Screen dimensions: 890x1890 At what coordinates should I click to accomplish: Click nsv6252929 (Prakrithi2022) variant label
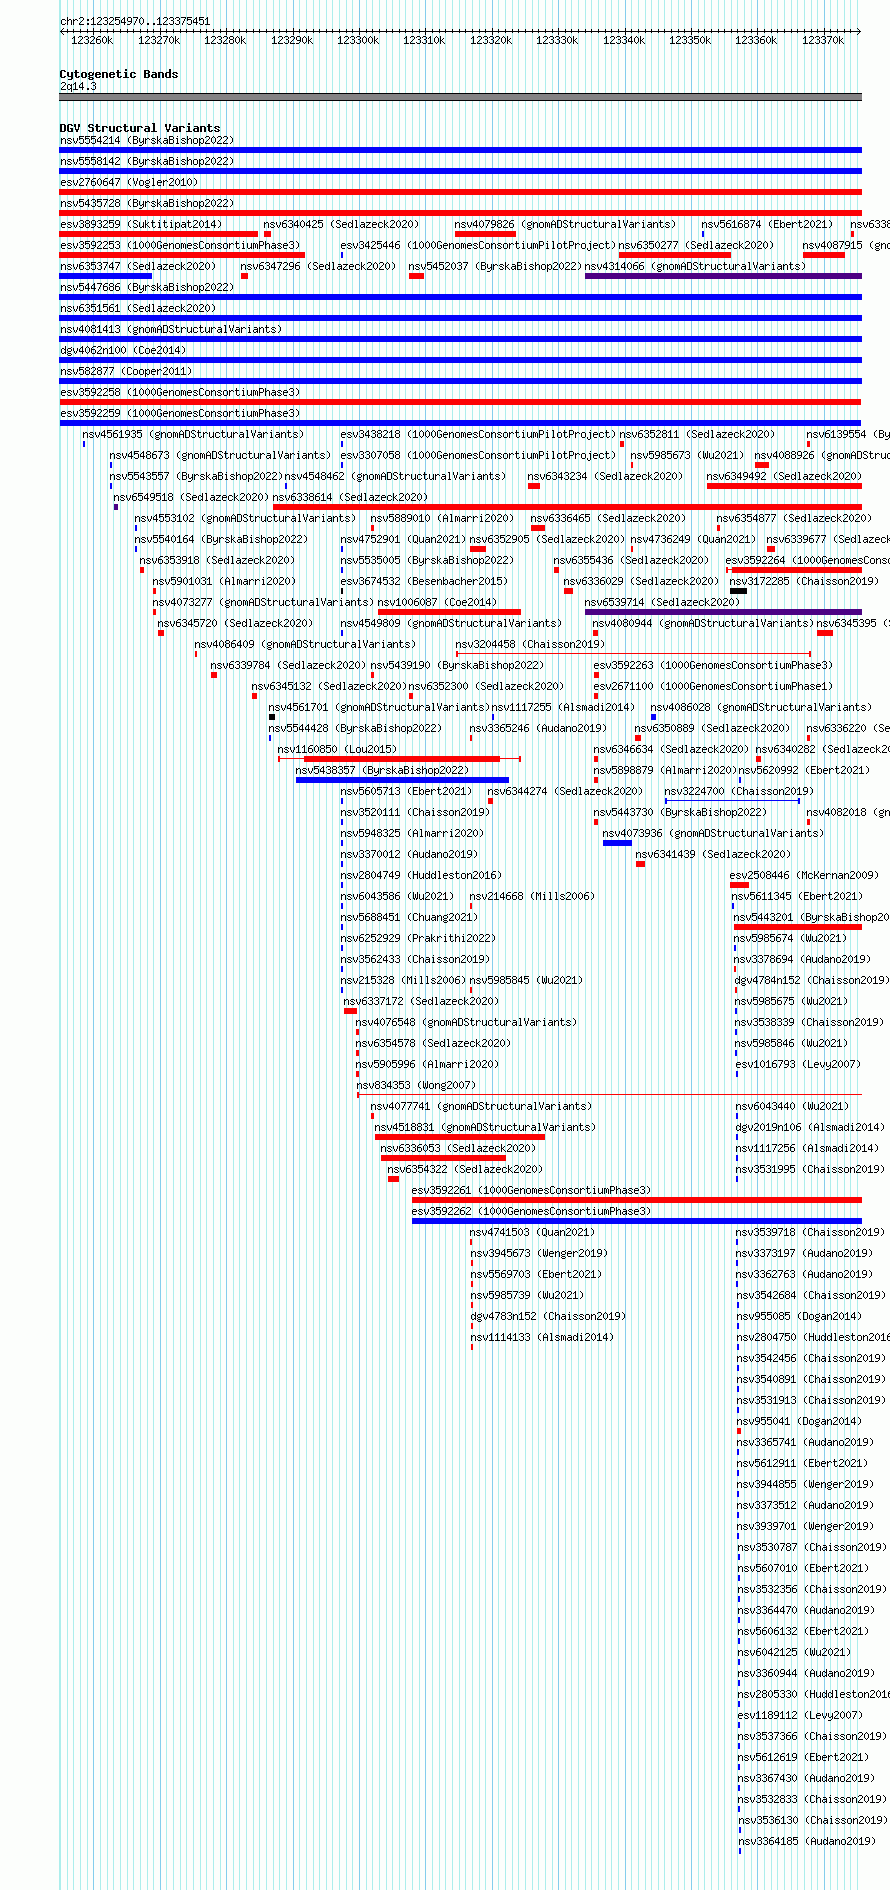coord(418,939)
